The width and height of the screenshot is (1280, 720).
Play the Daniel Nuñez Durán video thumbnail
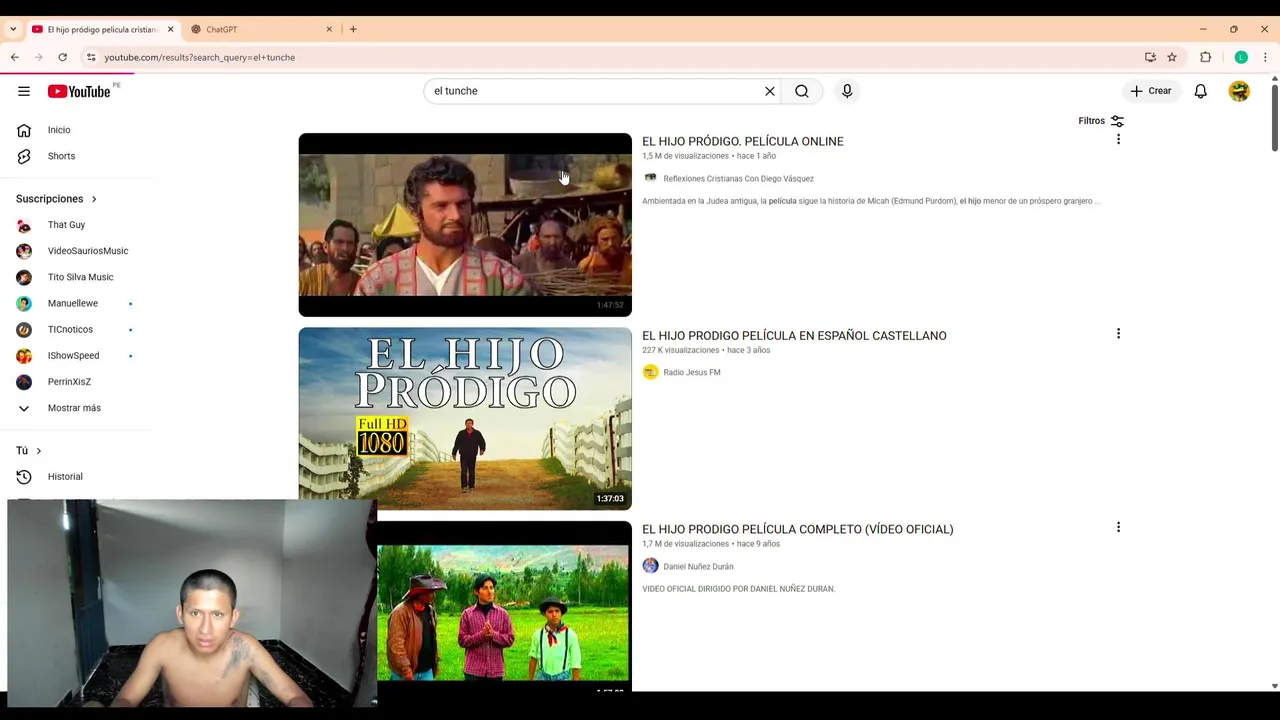[504, 606]
